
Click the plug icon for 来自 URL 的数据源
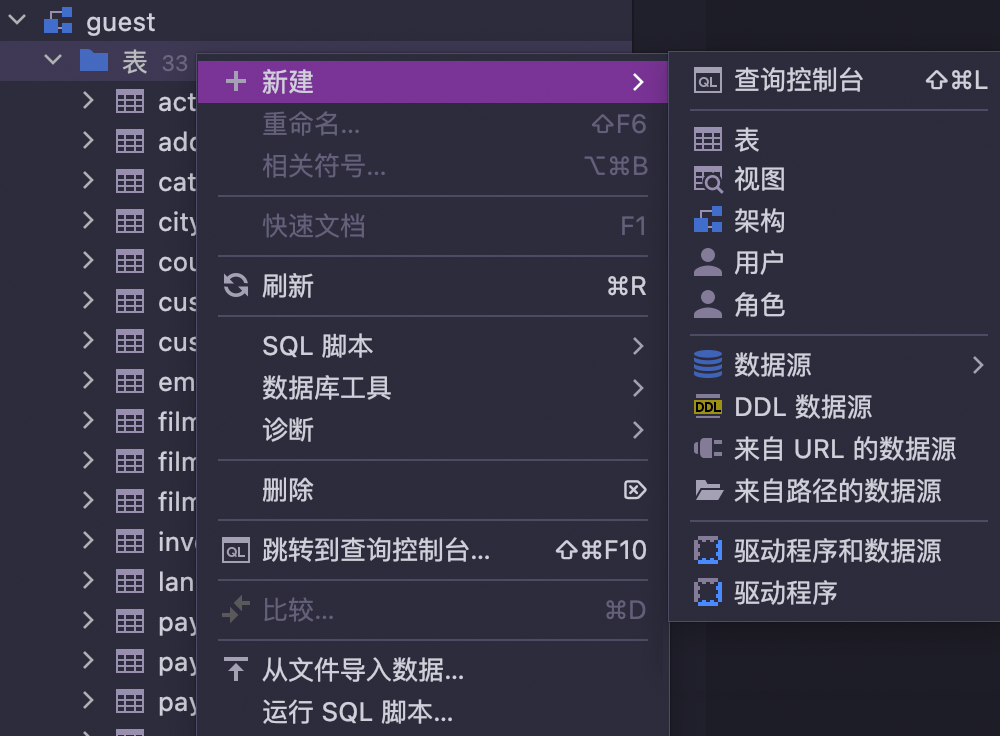707,449
